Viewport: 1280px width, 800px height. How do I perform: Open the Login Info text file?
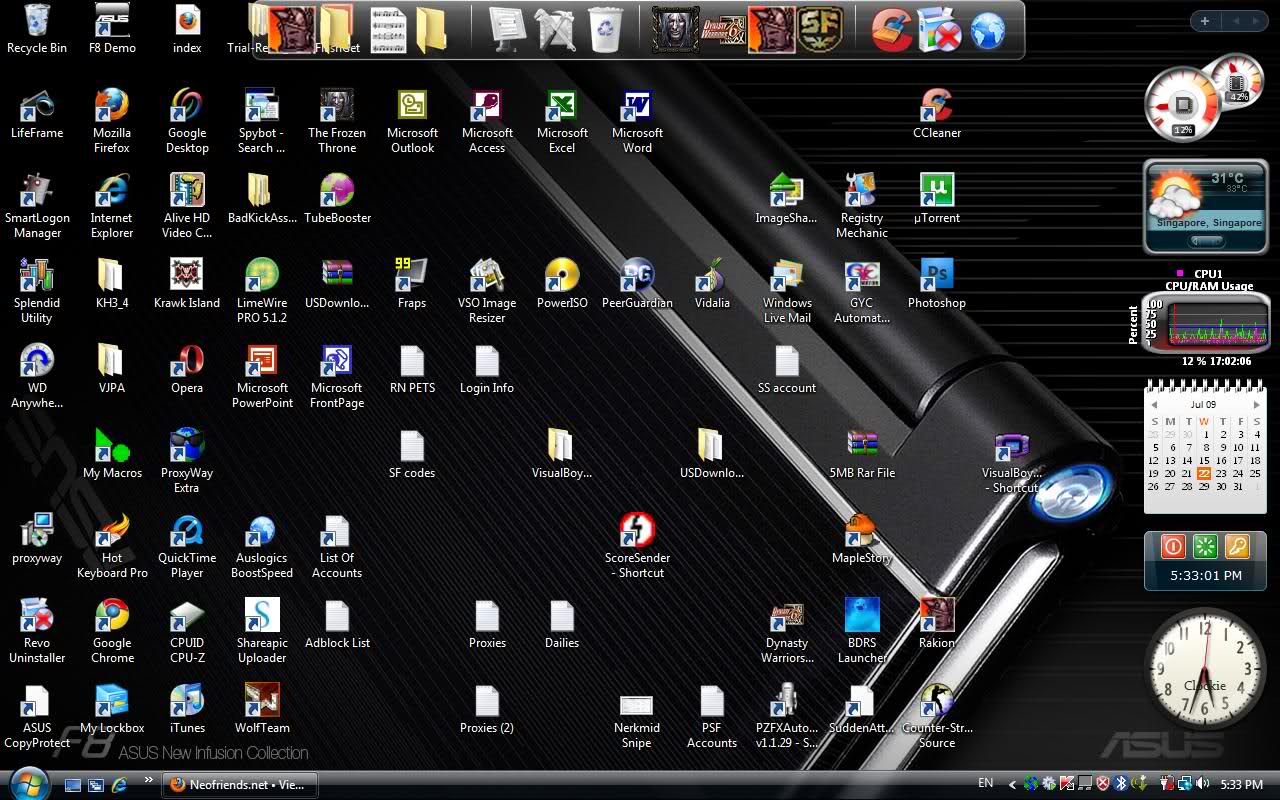tap(487, 368)
